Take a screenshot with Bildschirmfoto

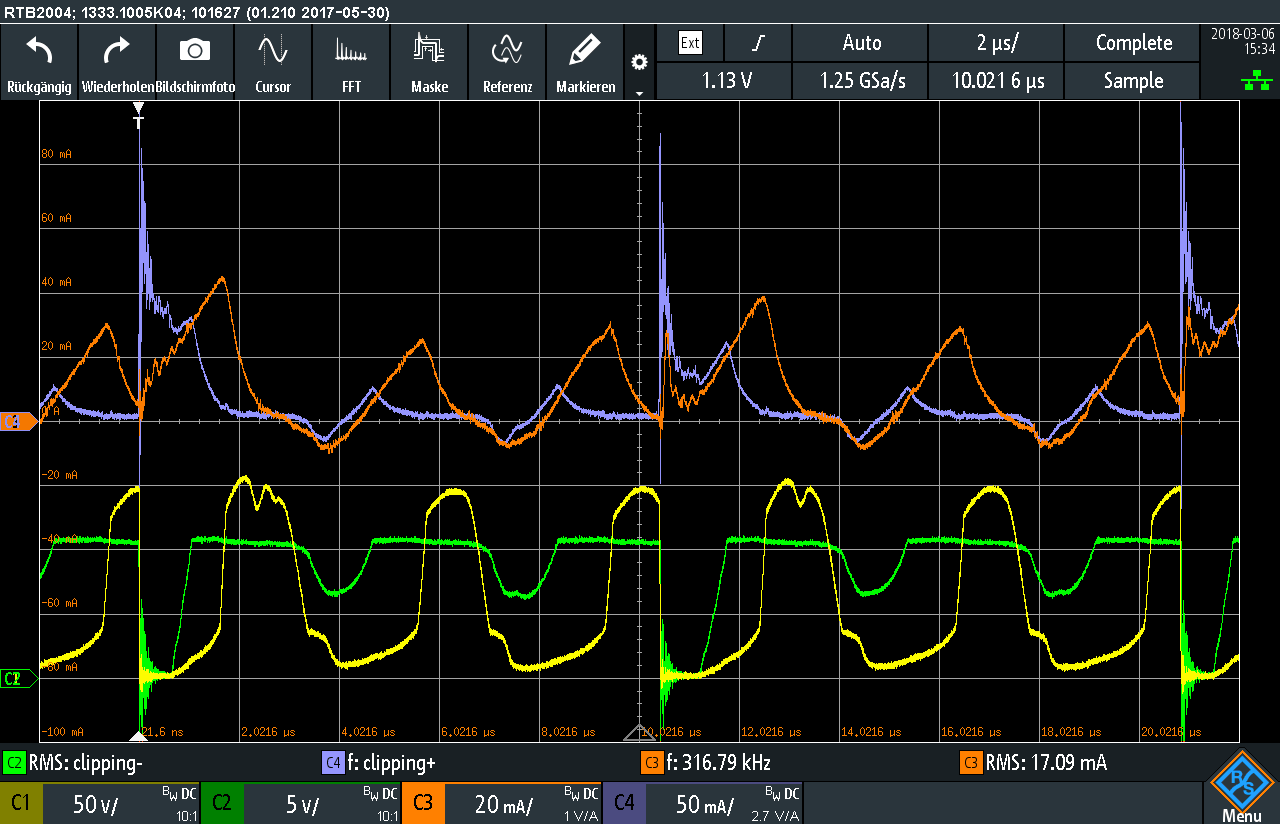[195, 62]
